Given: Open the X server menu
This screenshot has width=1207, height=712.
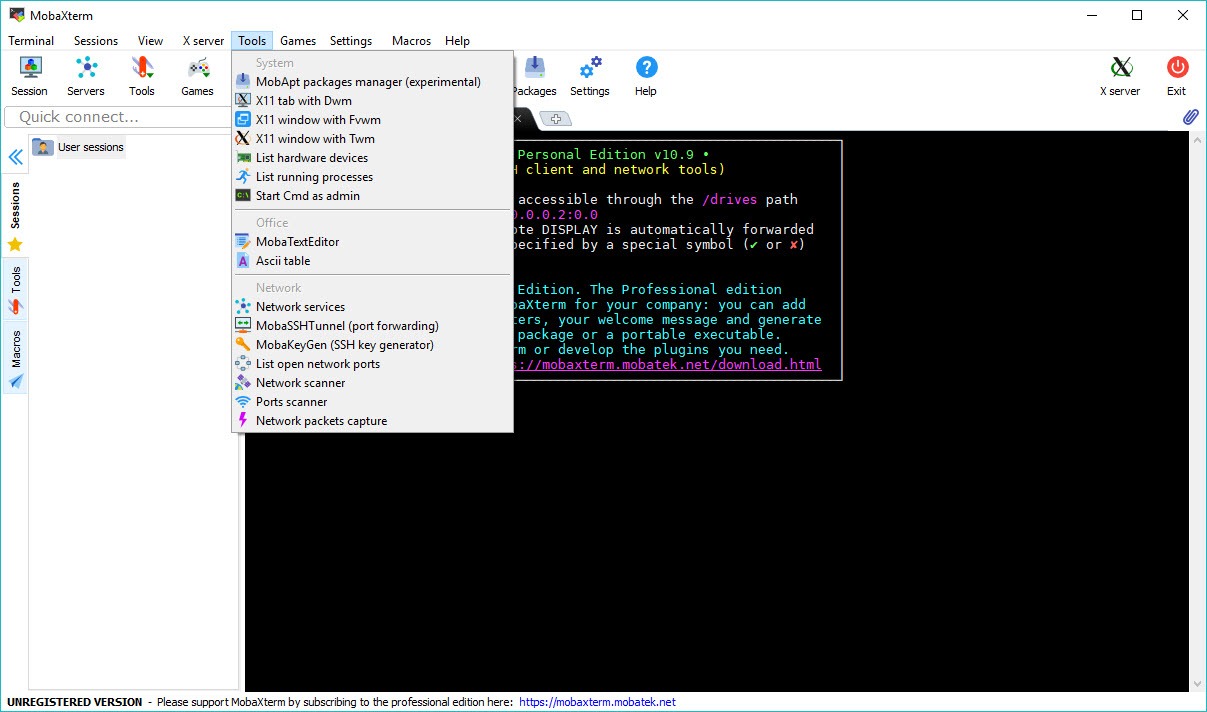Looking at the screenshot, I should (203, 41).
